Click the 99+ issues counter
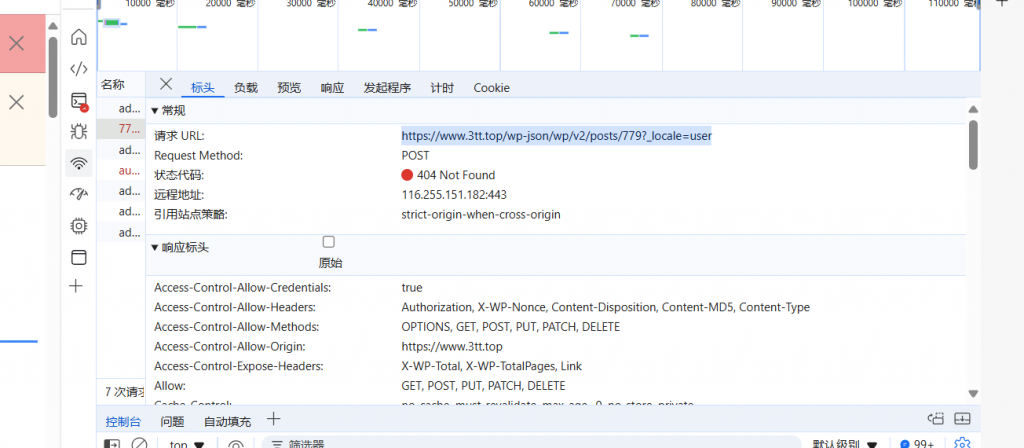Image resolution: width=1024 pixels, height=448 pixels. point(918,444)
